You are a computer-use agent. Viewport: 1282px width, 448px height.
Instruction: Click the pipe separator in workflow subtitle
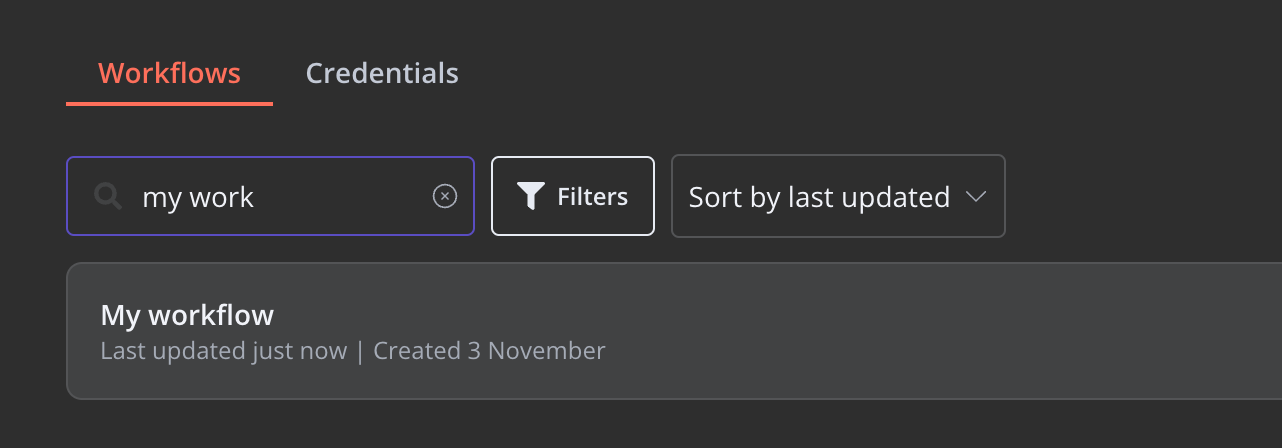pyautogui.click(x=360, y=351)
